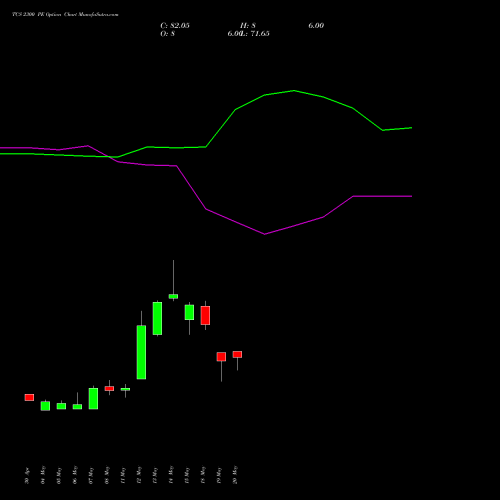
Task: Click the '18 May' date label
Action: click(203, 475)
